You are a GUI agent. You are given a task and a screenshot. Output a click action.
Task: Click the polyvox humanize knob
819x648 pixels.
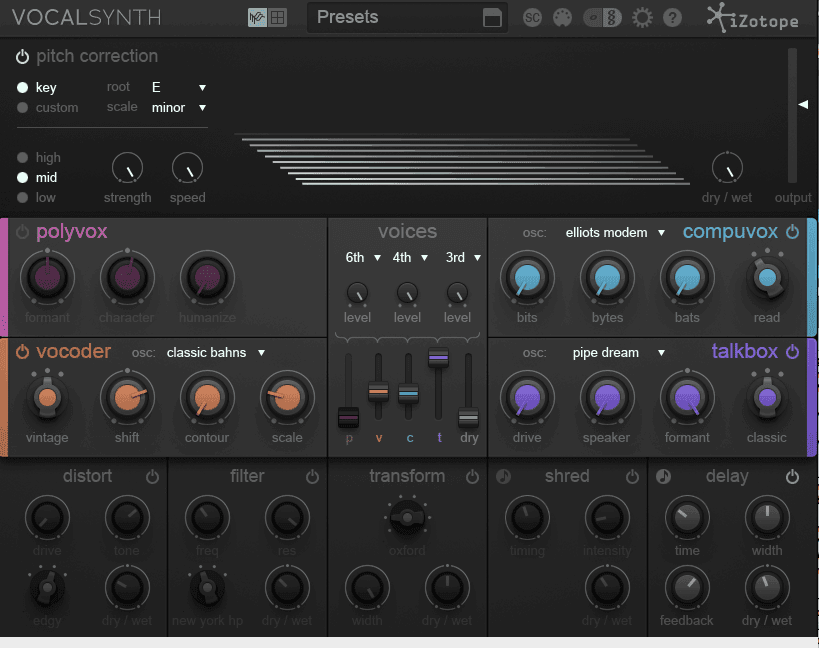tap(207, 277)
